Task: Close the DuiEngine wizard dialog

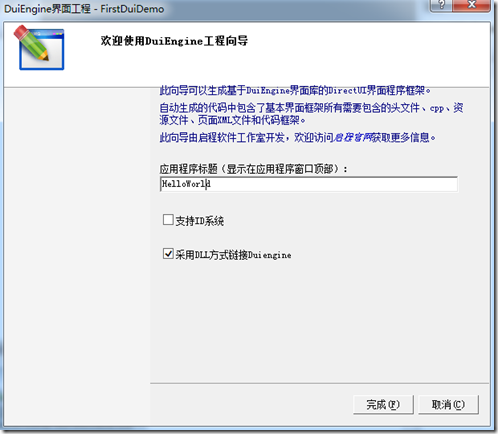Action: (471, 5)
